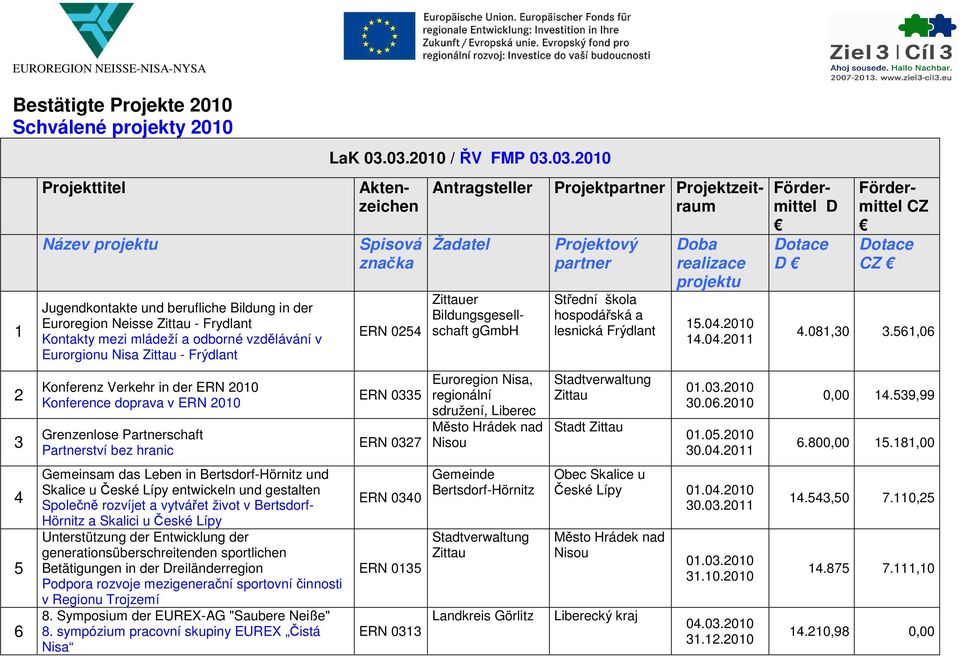Image resolution: width=960 pixels, height=656 pixels.
Task: Click the 'LaK 03.03.2010 / ŘV FMP 03.03.2010' header
Action: [x=470, y=158]
